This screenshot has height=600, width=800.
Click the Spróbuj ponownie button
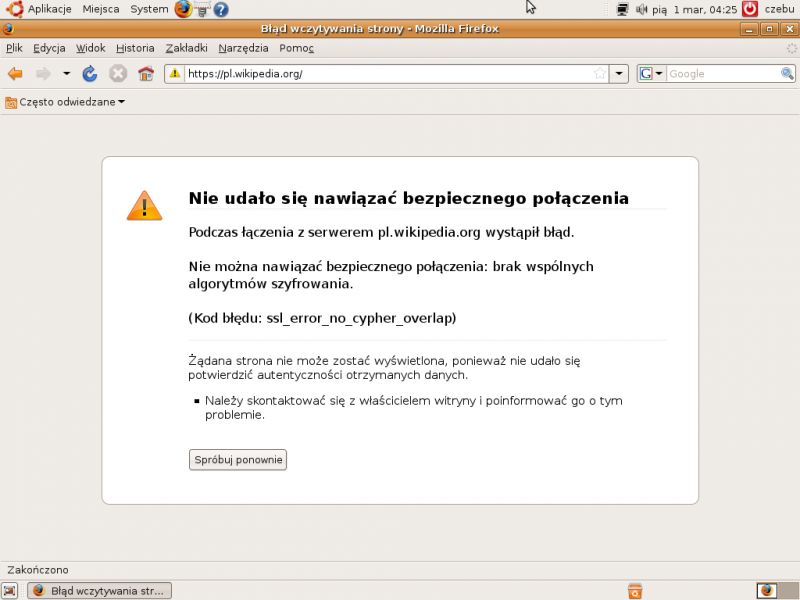tap(238, 460)
